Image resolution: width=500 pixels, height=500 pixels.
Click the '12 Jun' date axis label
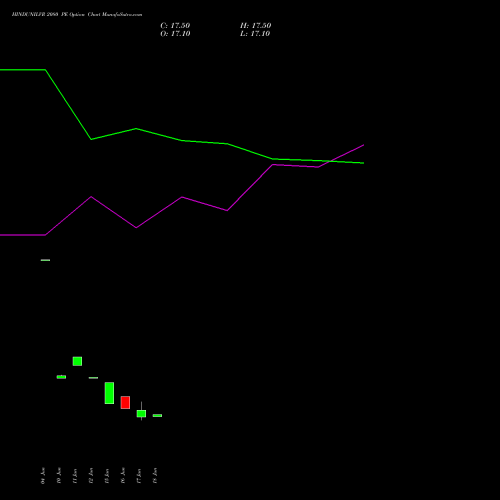(91, 476)
